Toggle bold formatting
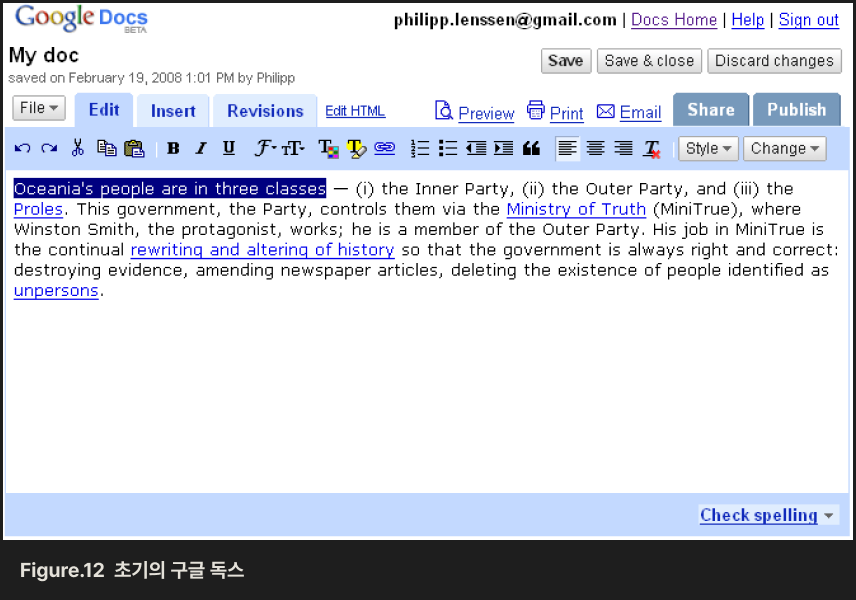The width and height of the screenshot is (856, 600). [173, 148]
